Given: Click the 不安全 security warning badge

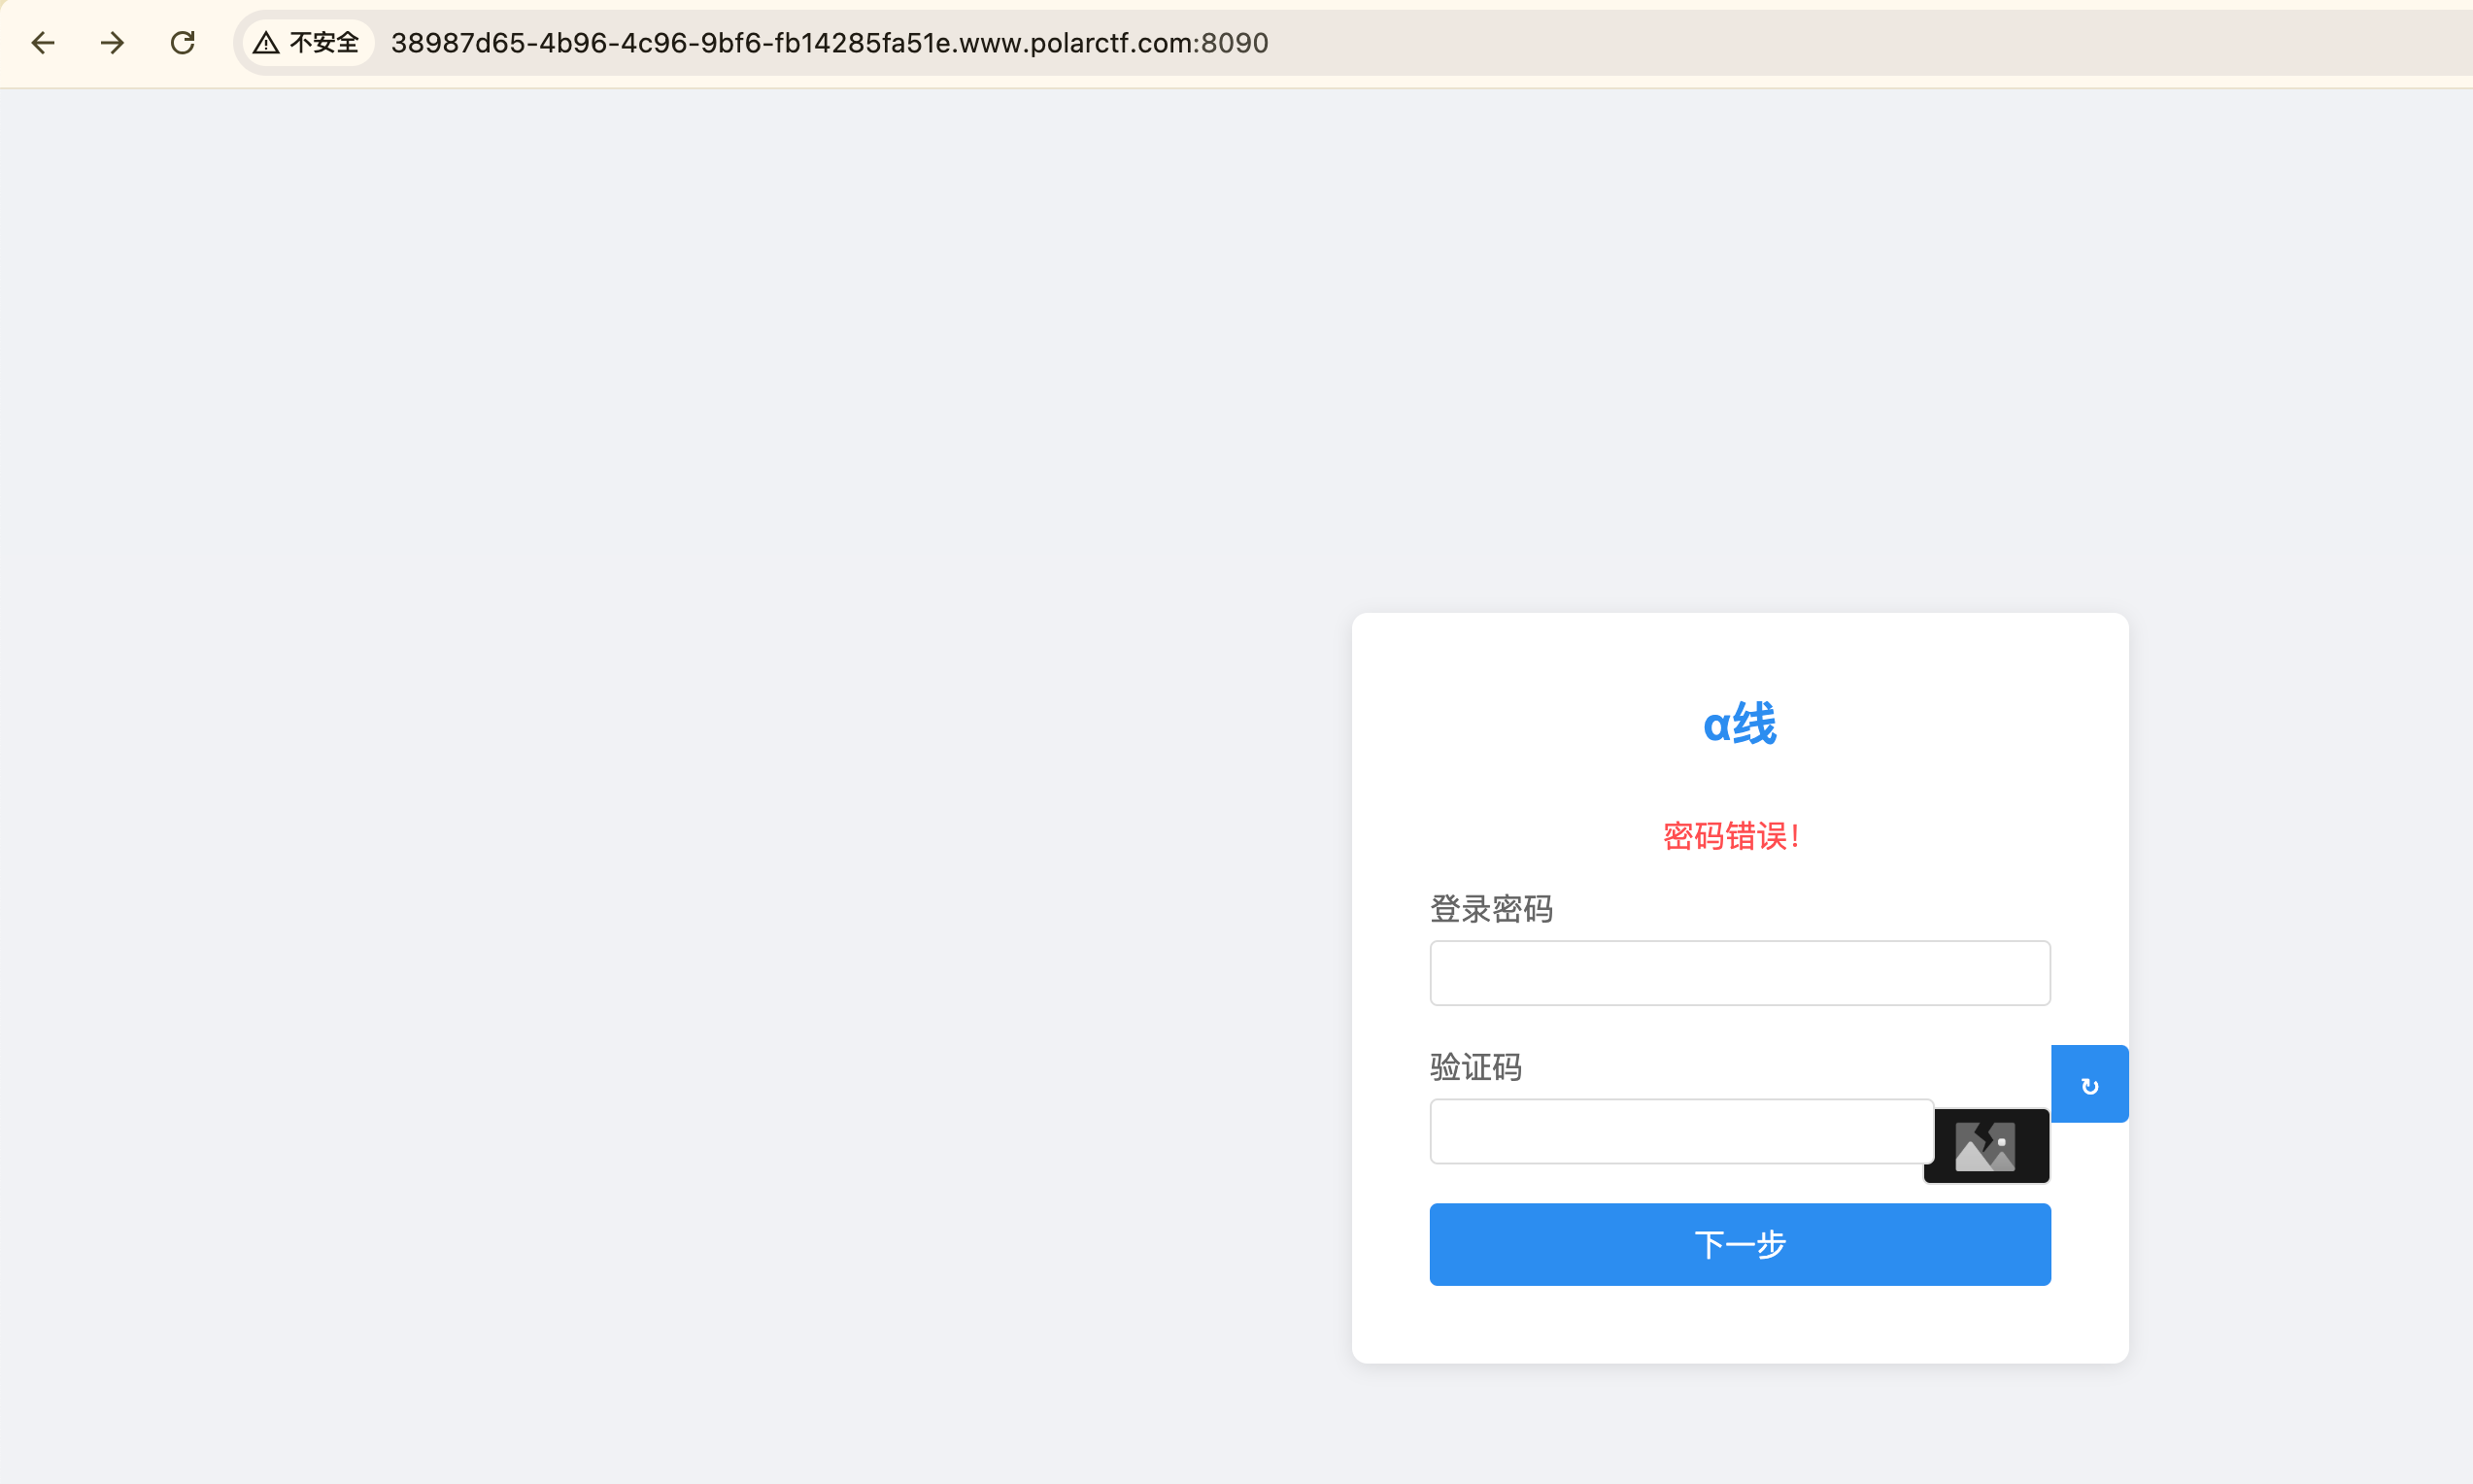Looking at the screenshot, I should point(307,43).
